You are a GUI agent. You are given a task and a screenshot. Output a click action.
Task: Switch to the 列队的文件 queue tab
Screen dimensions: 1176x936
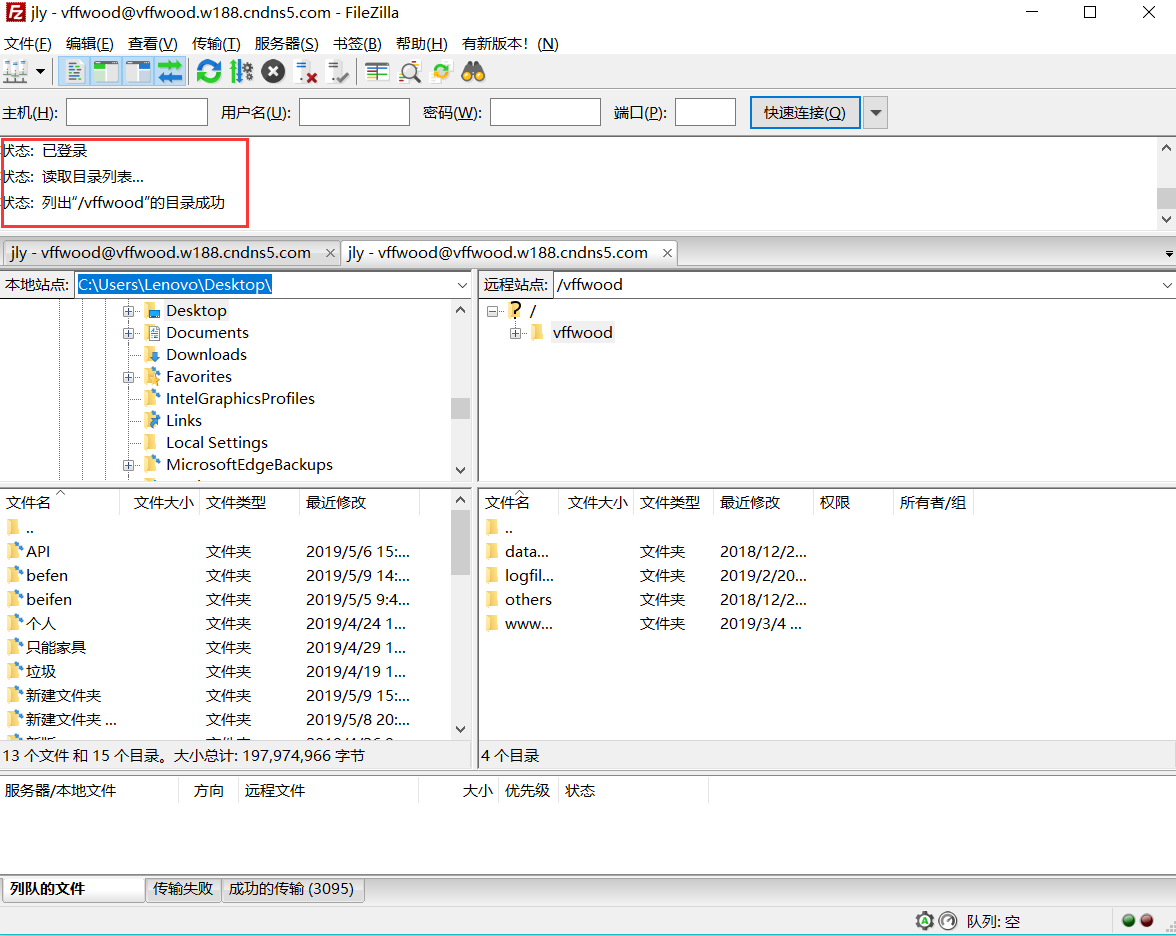coord(72,889)
